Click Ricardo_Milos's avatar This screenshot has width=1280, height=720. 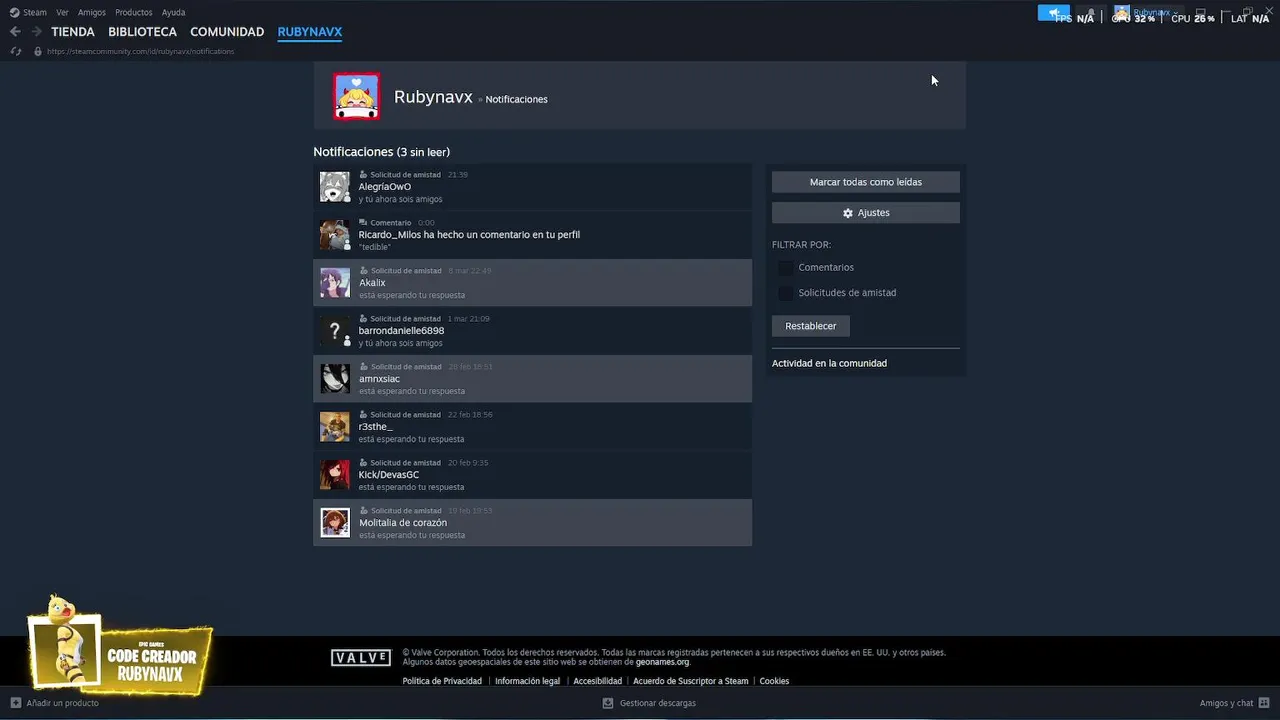(x=335, y=235)
